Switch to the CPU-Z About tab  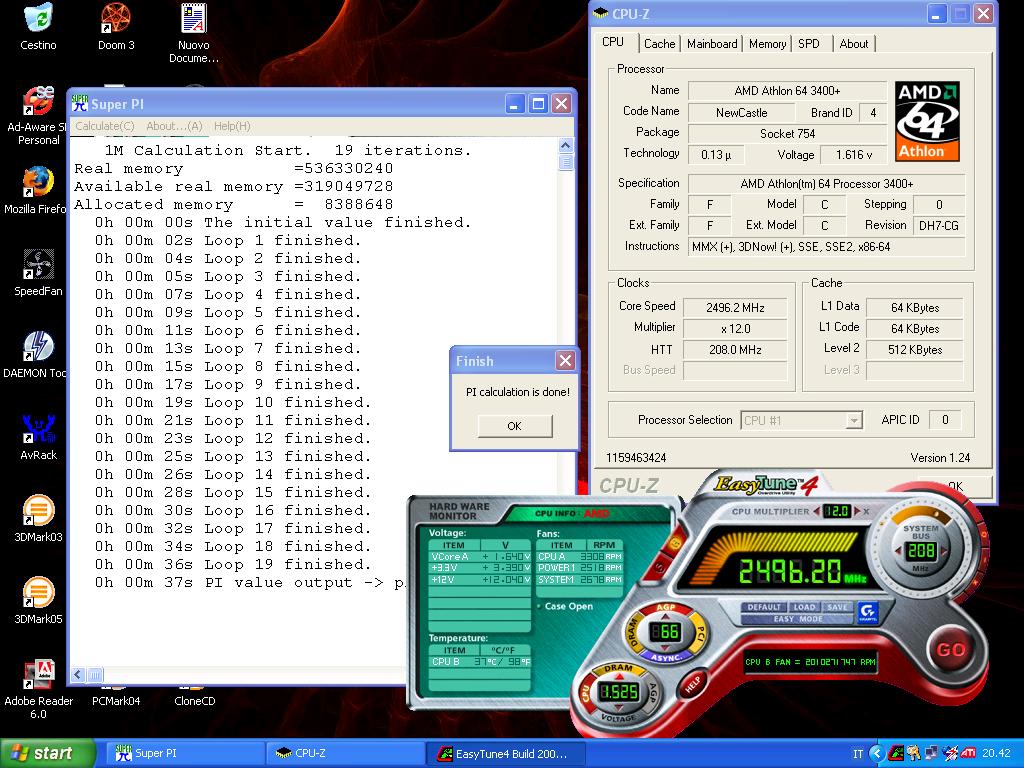point(854,44)
